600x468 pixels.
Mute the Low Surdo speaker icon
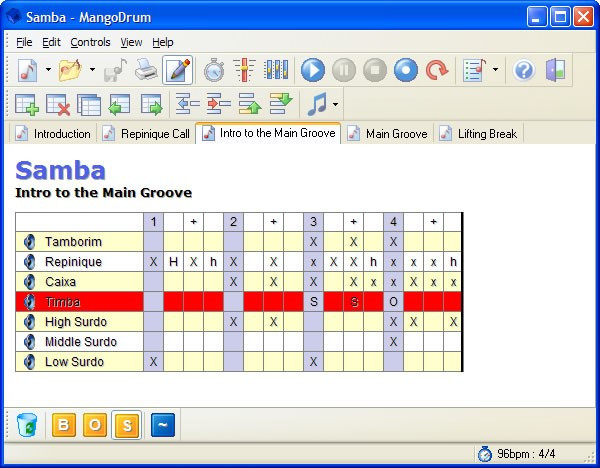click(x=29, y=362)
